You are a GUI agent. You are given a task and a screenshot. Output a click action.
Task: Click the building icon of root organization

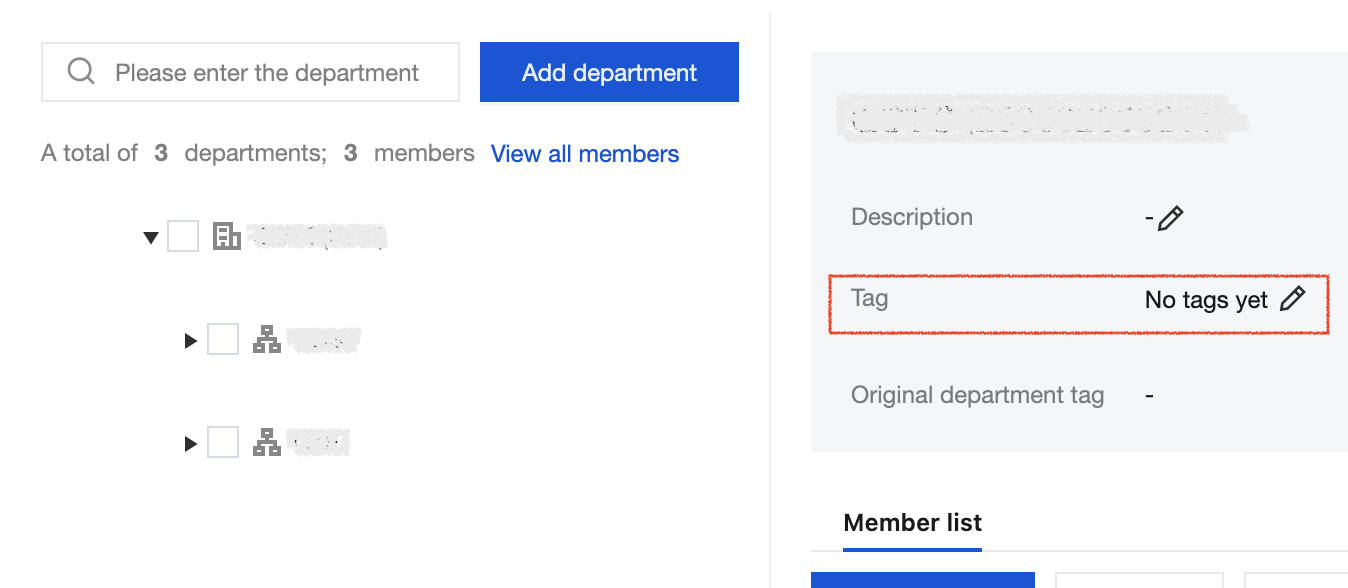coord(227,237)
